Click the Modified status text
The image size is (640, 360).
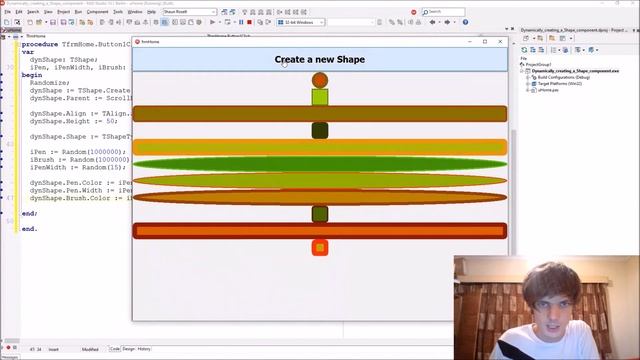pyautogui.click(x=90, y=349)
